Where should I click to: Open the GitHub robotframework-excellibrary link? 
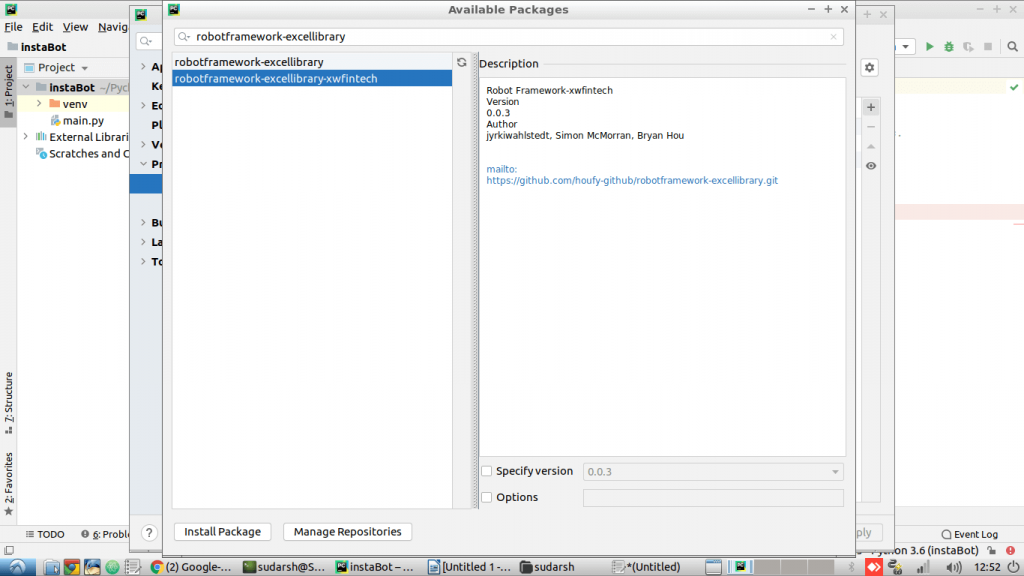click(632, 181)
